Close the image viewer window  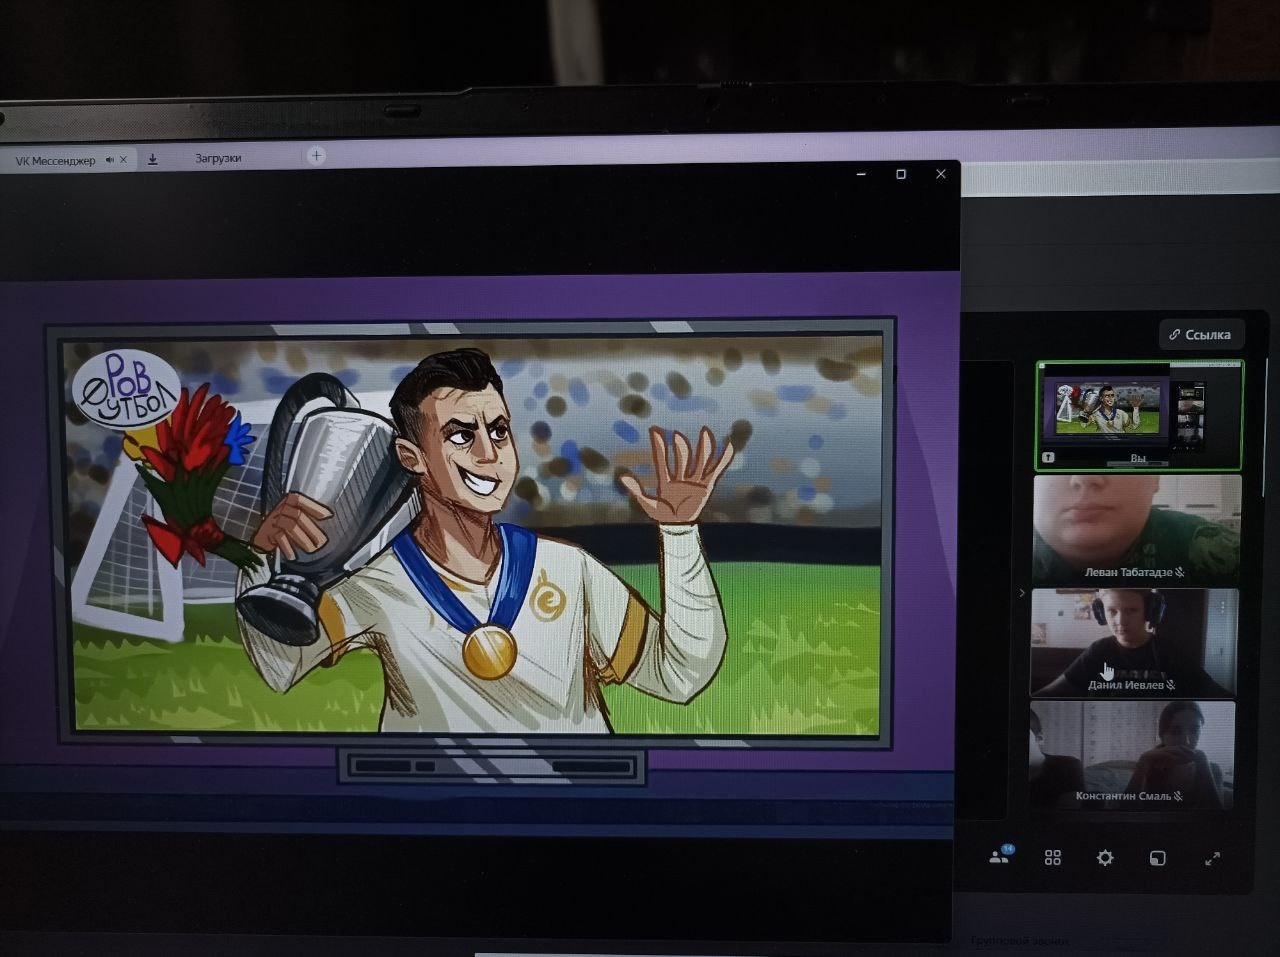point(940,174)
